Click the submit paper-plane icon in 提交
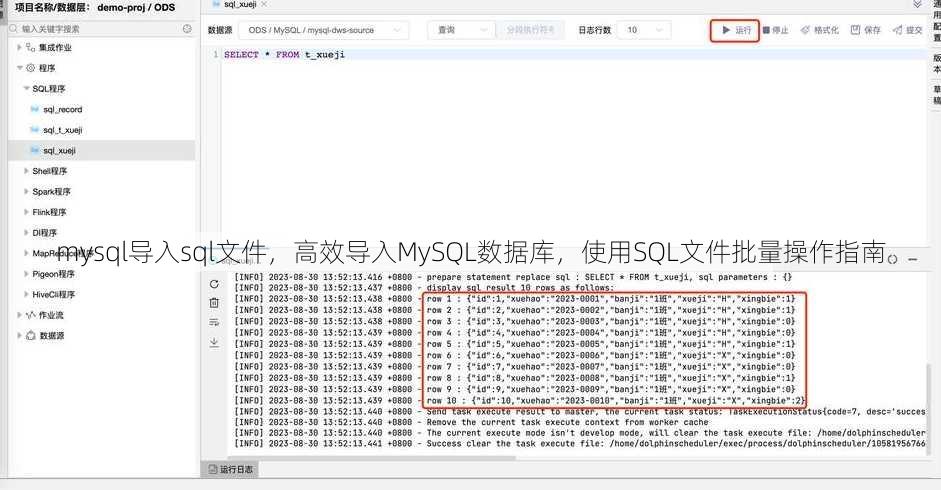 [897, 30]
